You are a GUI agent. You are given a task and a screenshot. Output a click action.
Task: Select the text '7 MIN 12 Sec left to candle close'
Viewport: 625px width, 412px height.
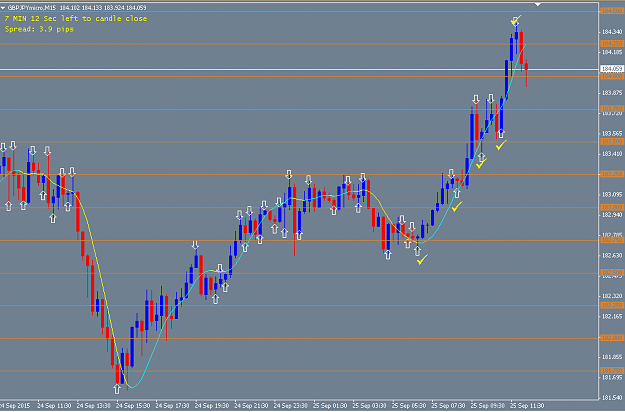[76, 19]
